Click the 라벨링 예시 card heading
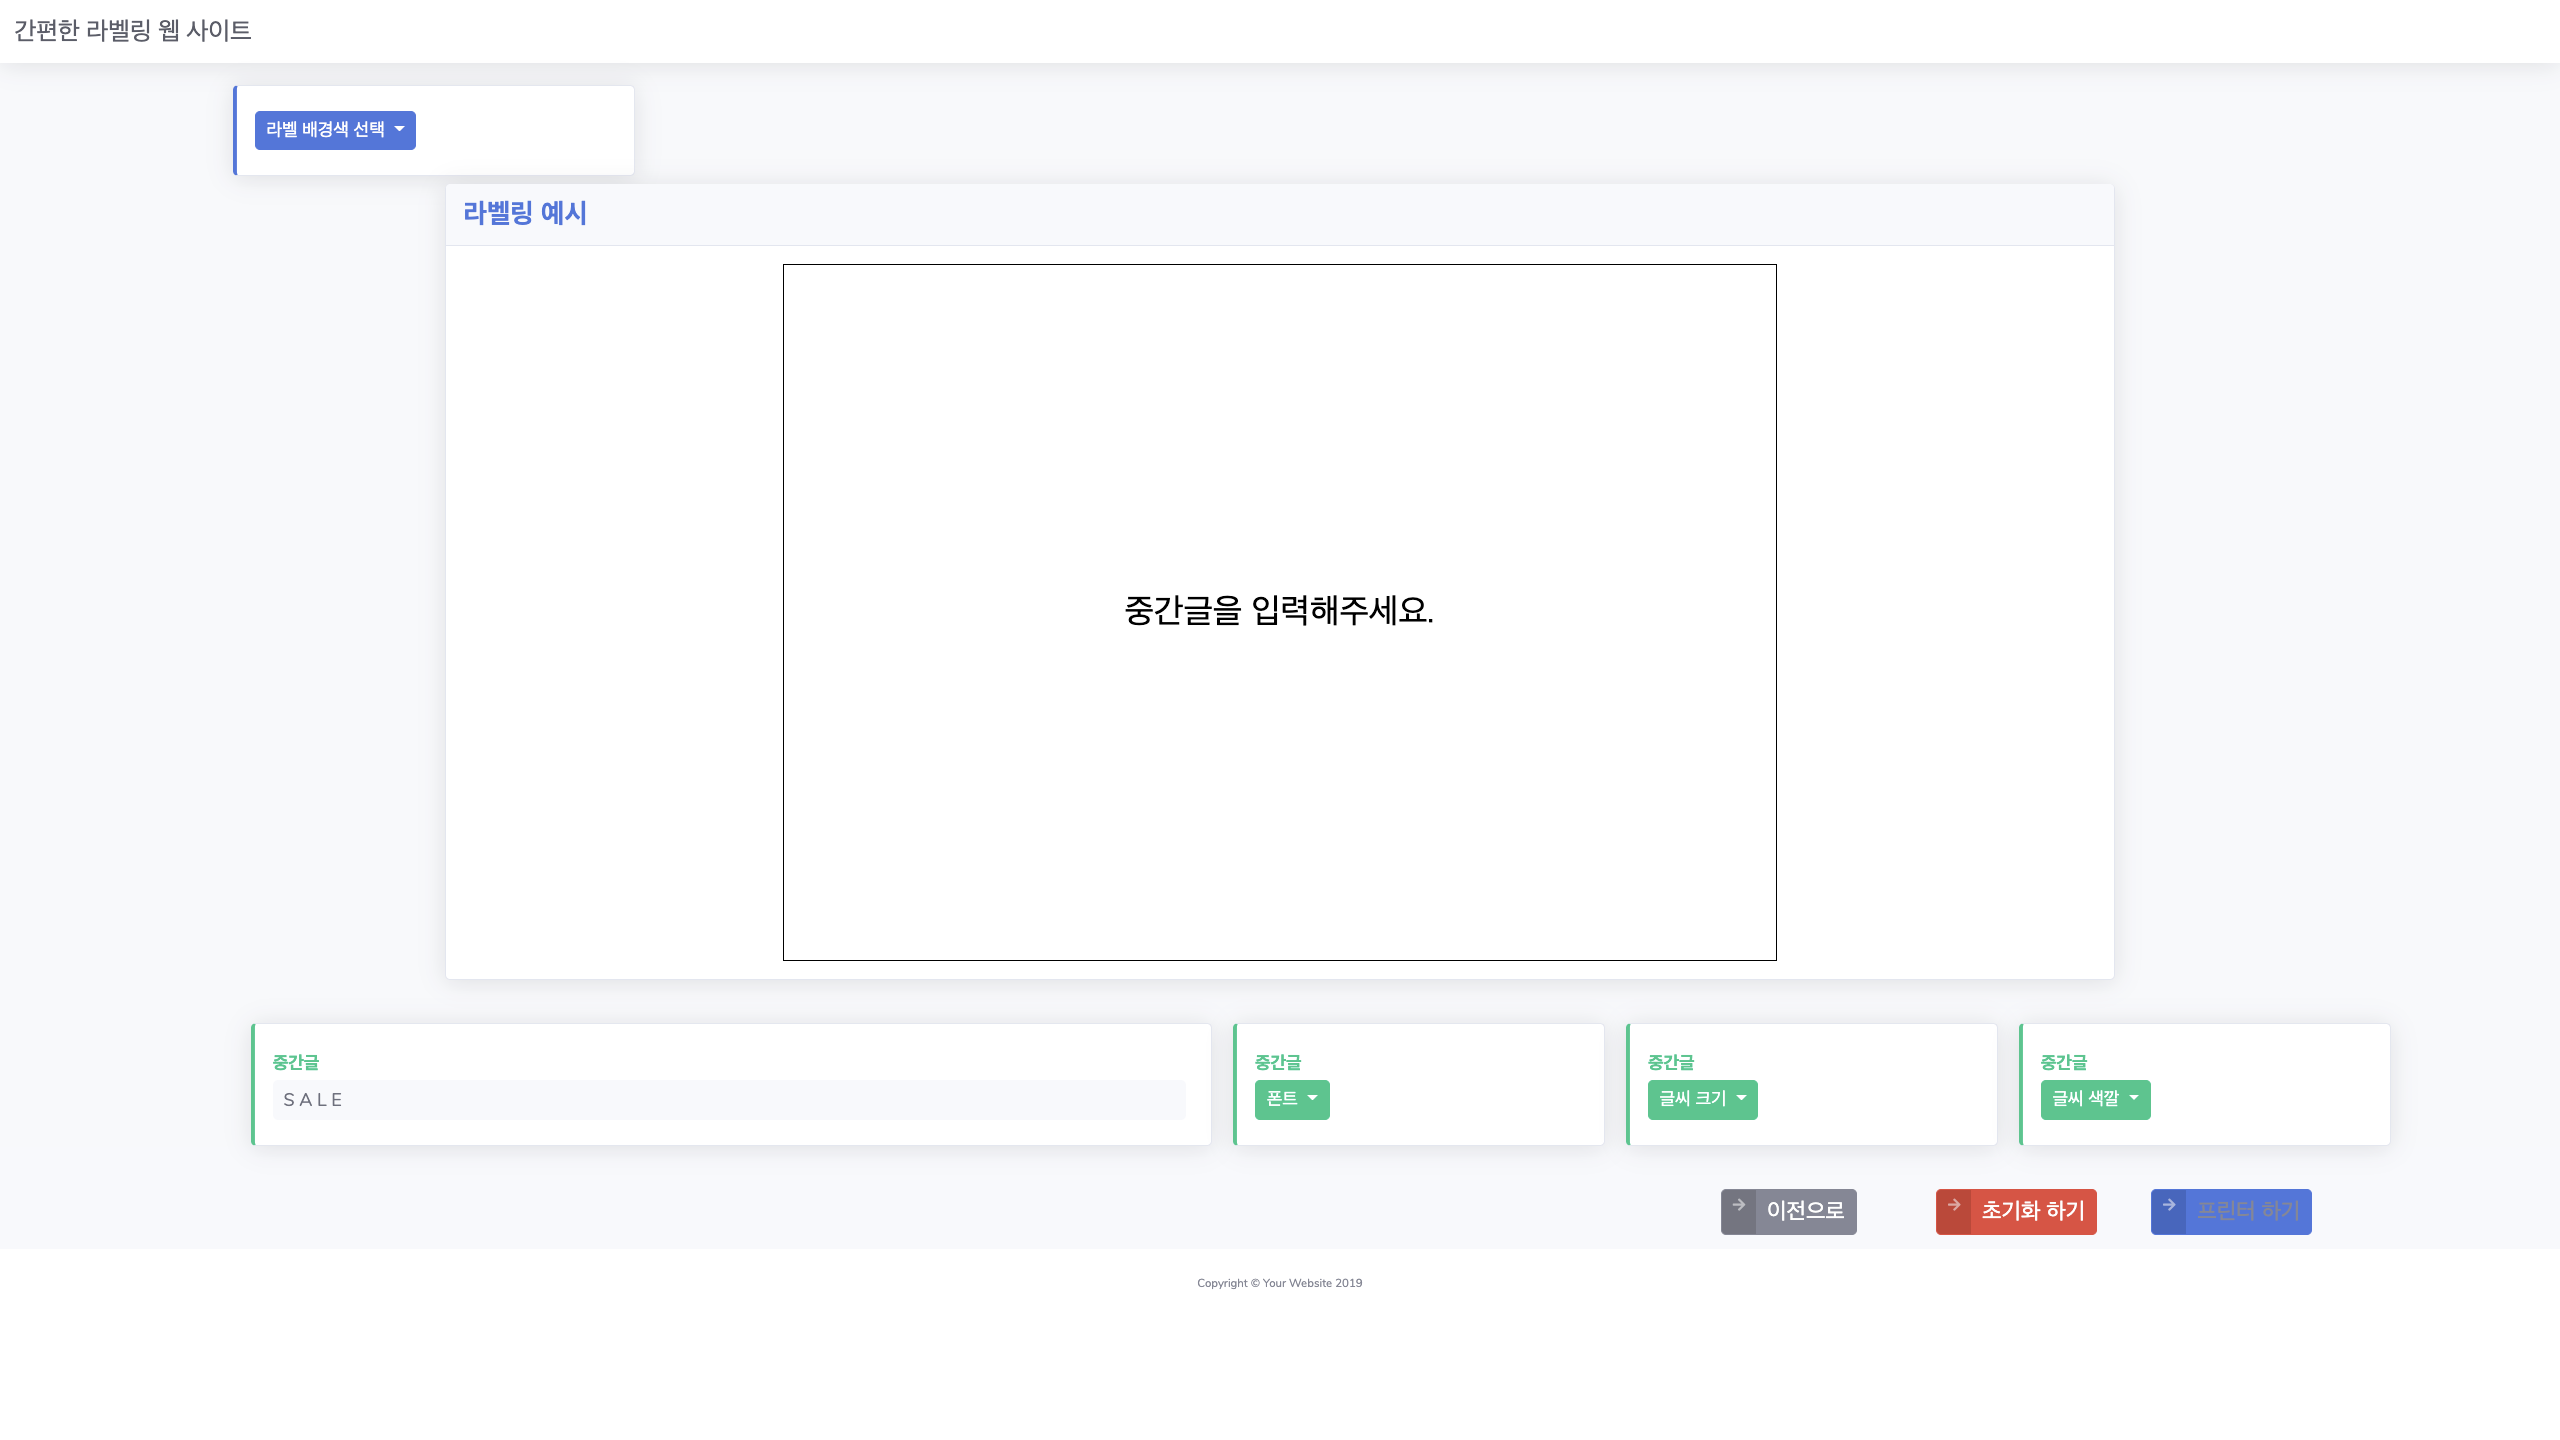 click(525, 213)
